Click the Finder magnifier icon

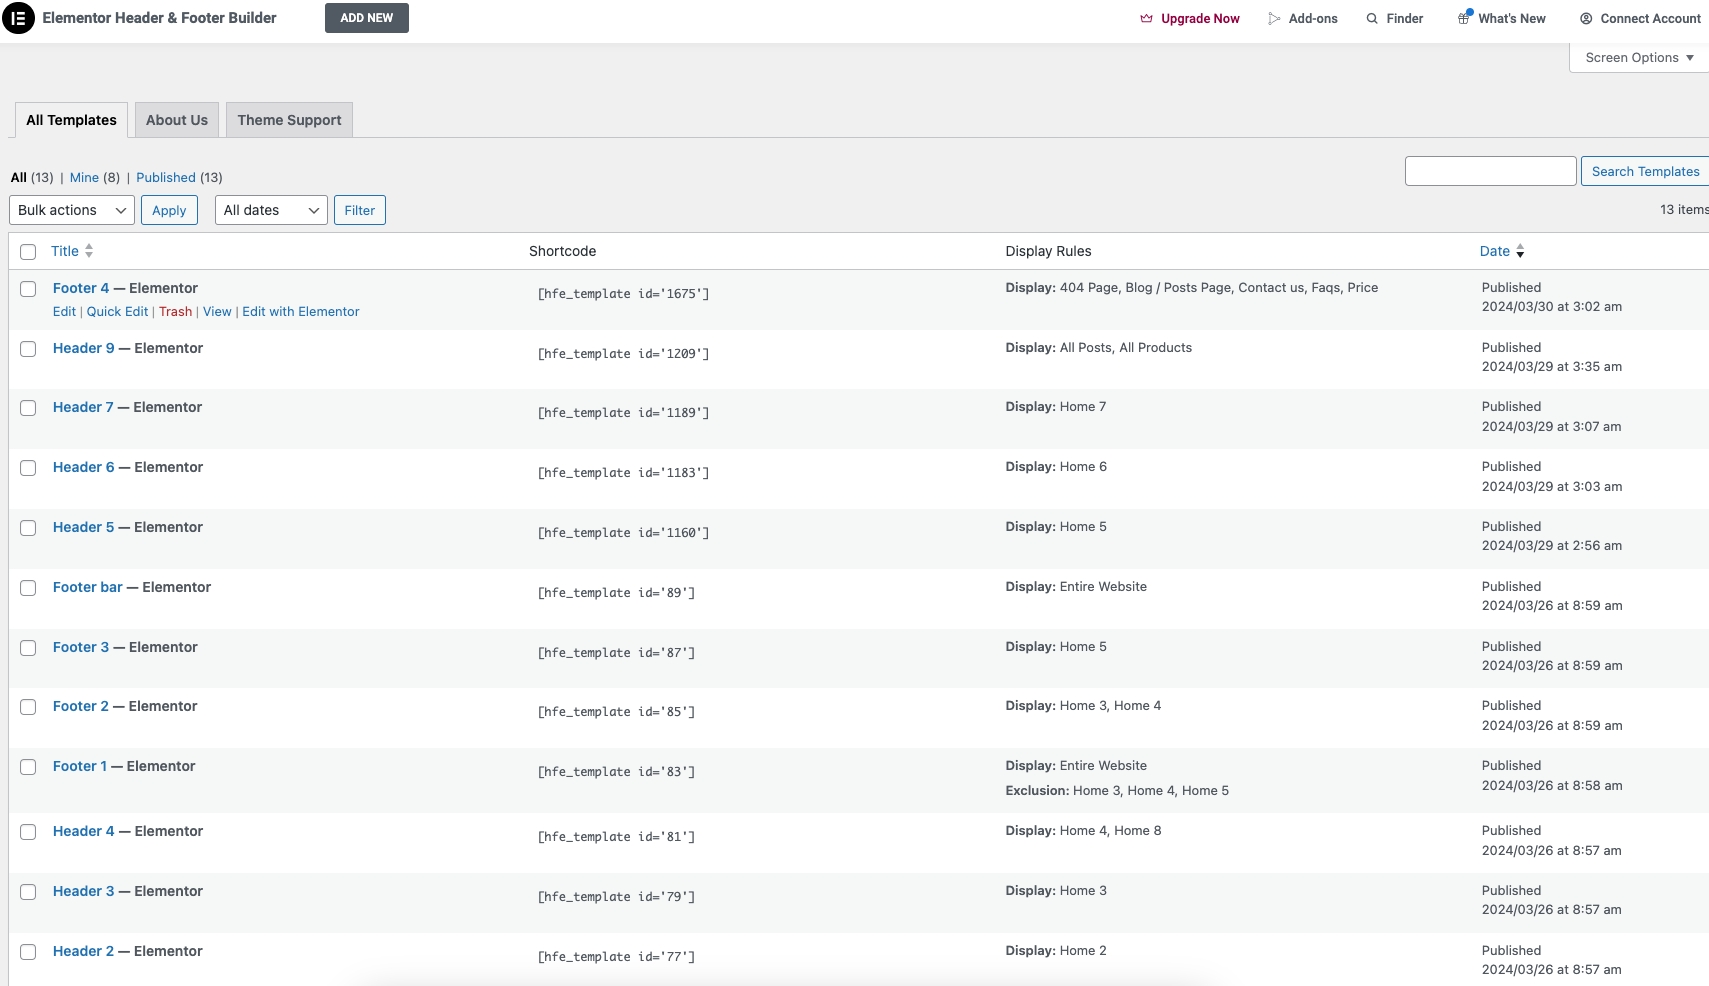[1372, 19]
